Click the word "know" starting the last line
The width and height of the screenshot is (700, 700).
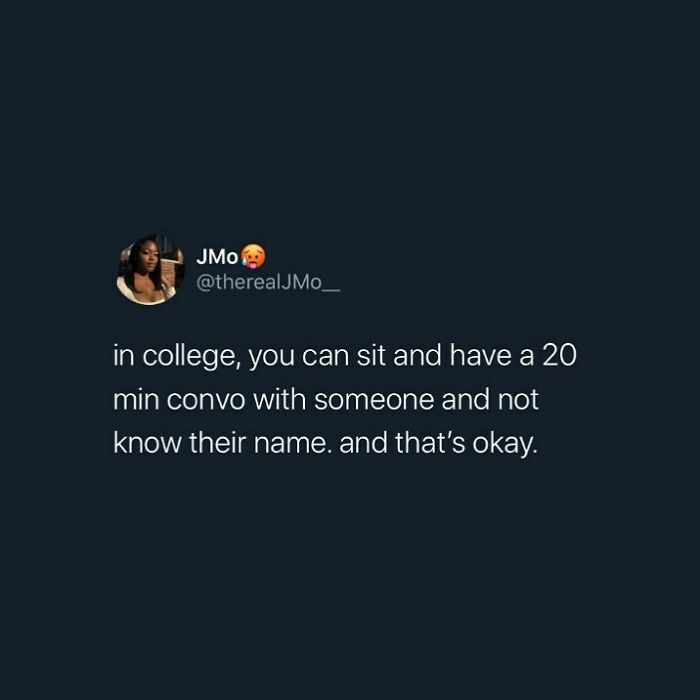(147, 442)
